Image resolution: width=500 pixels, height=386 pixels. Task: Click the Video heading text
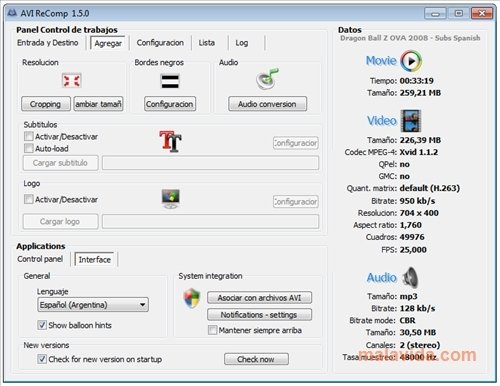point(382,121)
